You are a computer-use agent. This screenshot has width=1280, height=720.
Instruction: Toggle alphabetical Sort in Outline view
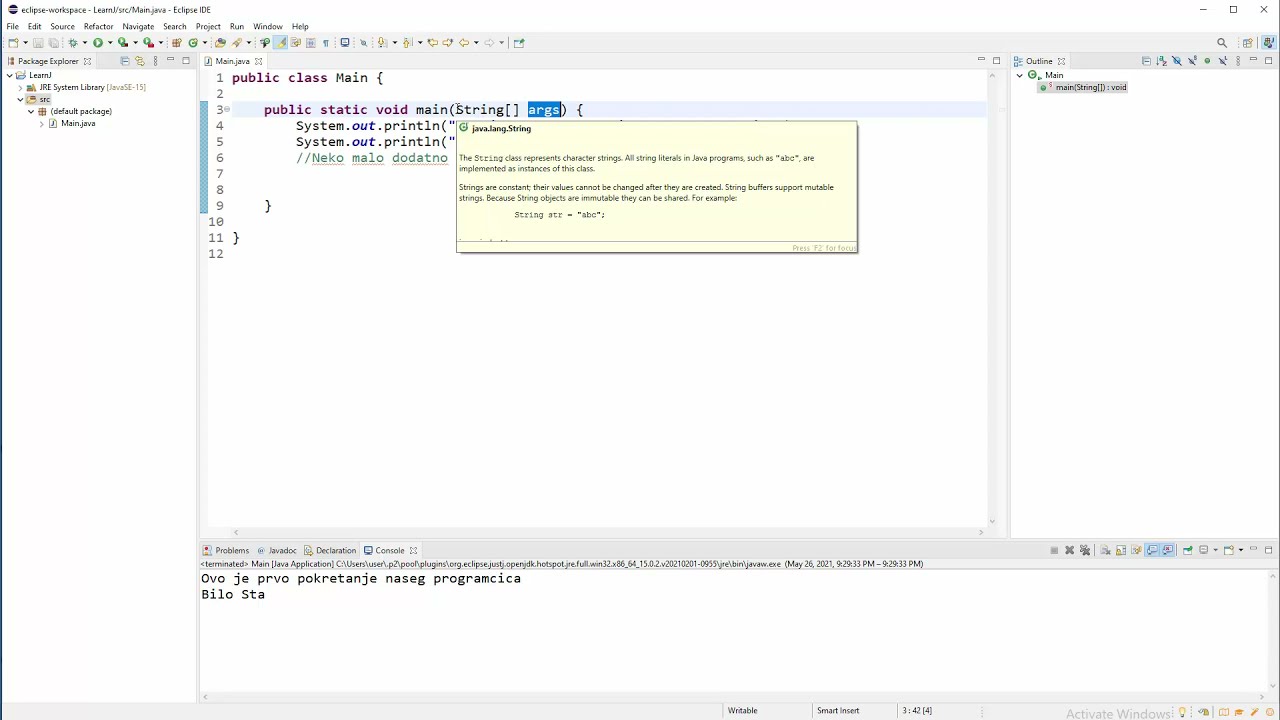point(1161,61)
